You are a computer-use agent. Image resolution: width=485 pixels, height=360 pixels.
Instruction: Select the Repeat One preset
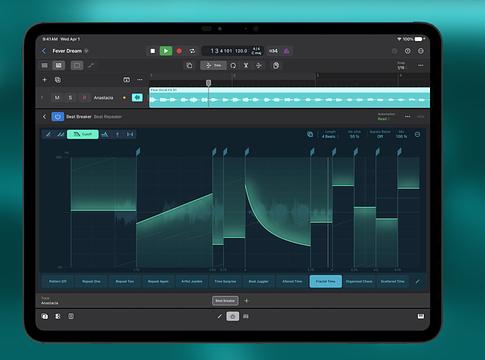pyautogui.click(x=91, y=281)
